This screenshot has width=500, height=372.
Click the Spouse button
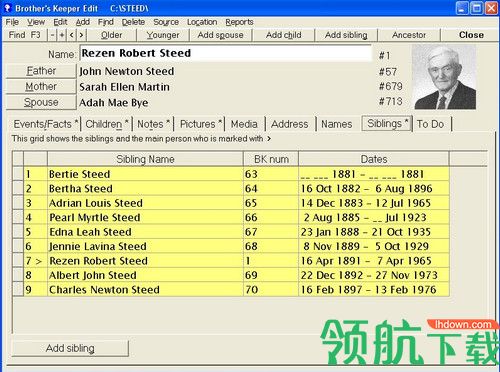[41, 102]
